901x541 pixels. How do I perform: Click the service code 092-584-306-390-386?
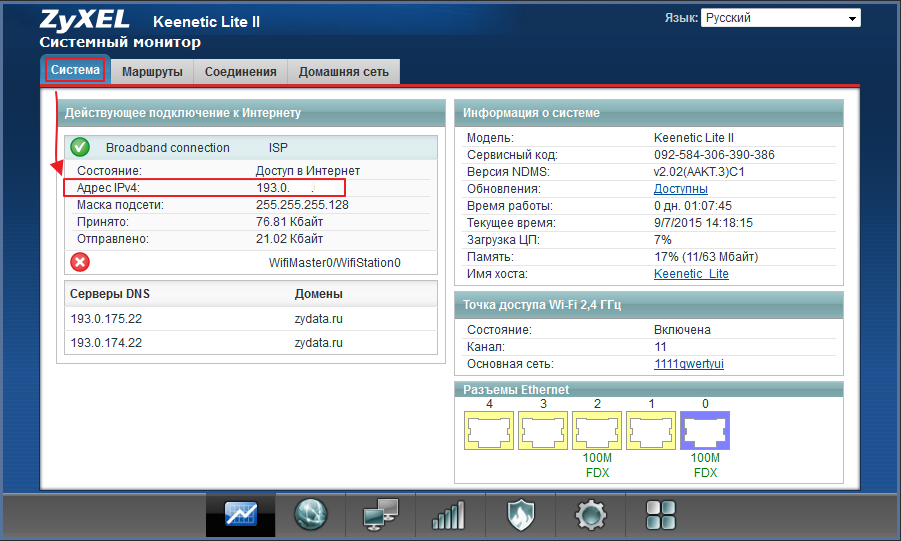[714, 155]
